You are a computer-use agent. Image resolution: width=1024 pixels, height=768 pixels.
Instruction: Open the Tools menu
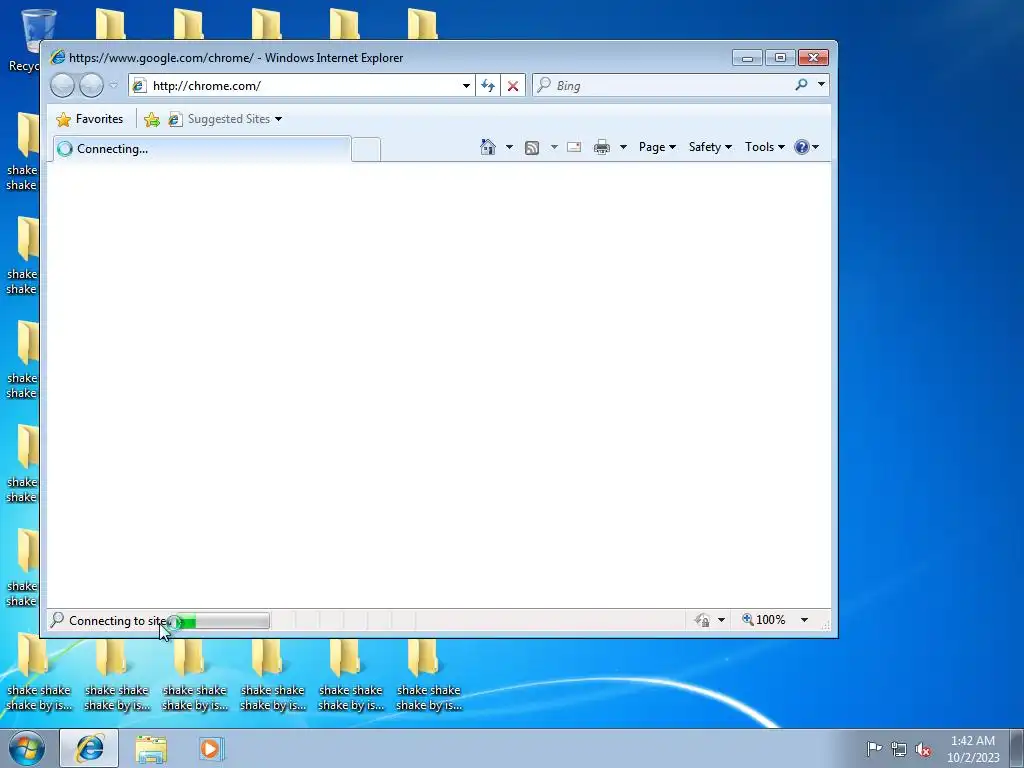765,147
